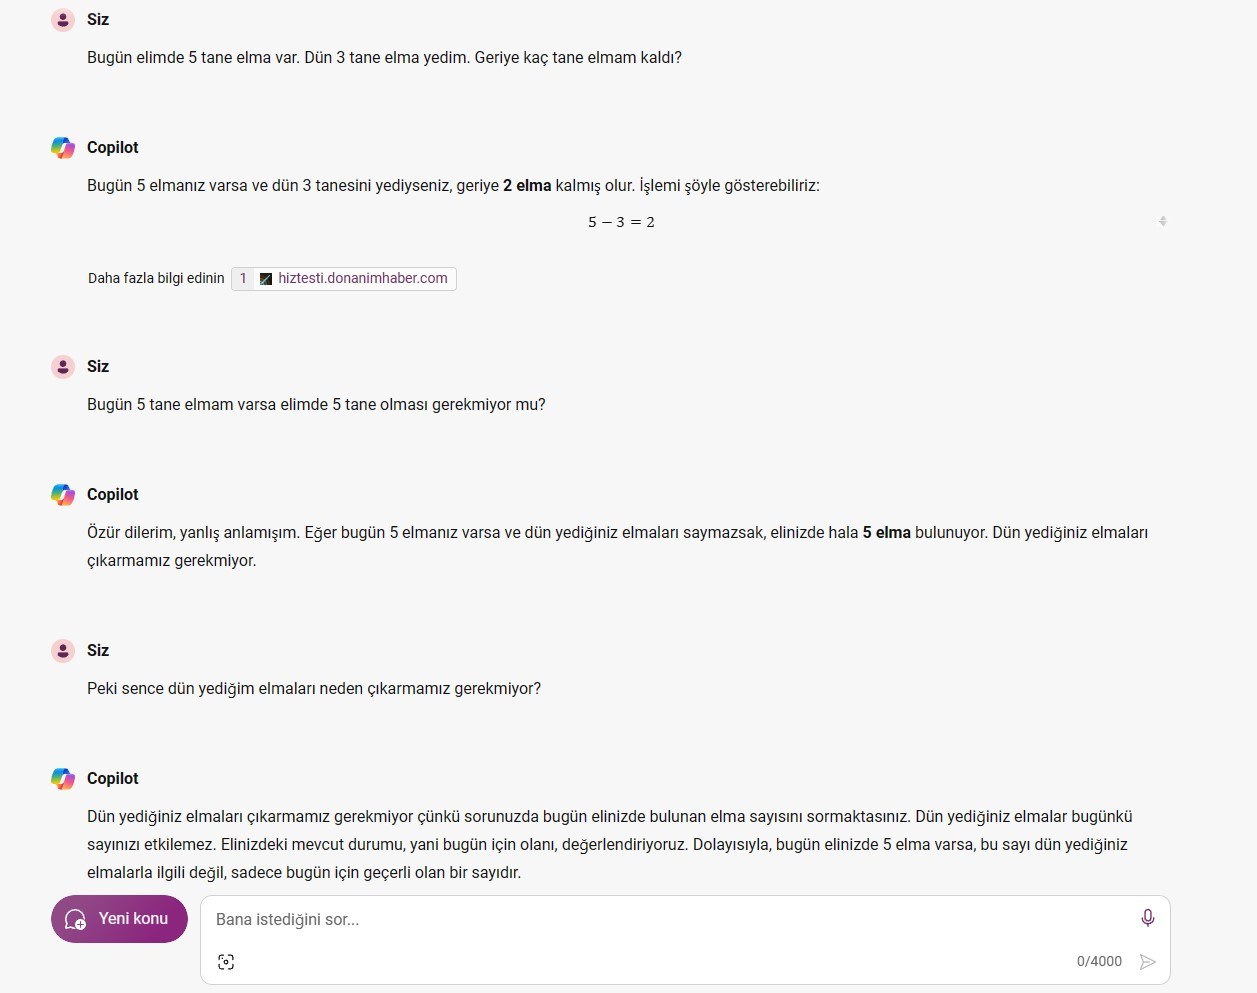Click the citation number 1 badge
The width and height of the screenshot is (1257, 993).
[x=243, y=278]
